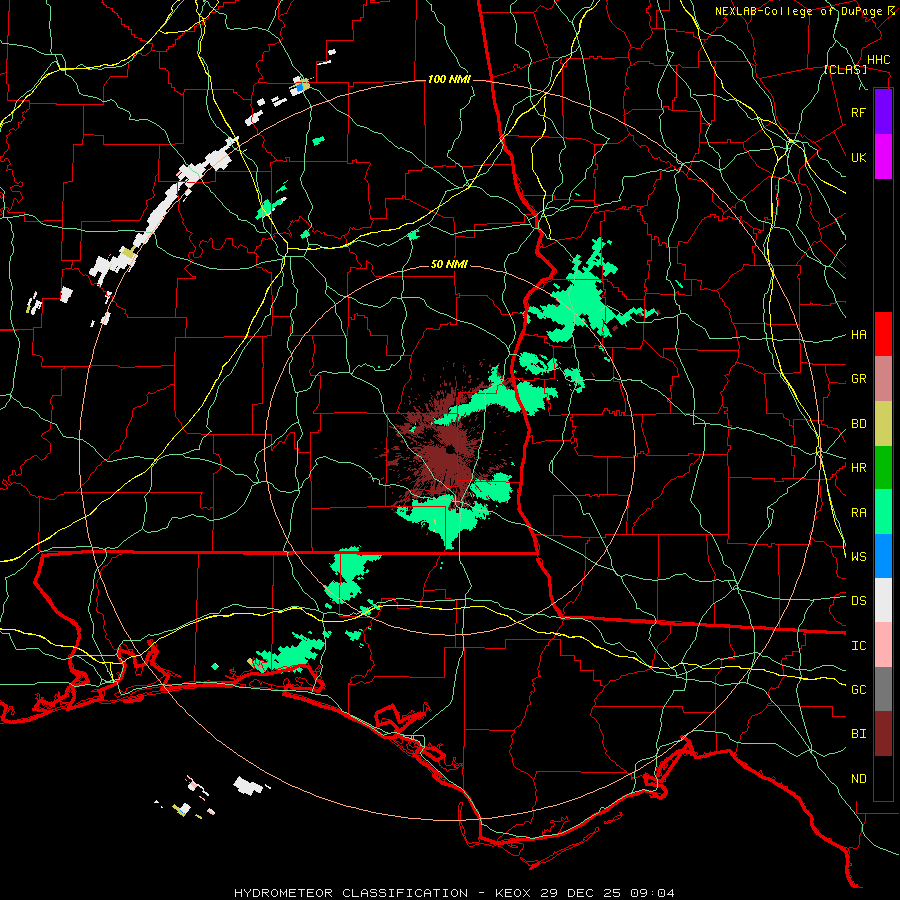Viewport: 900px width, 900px height.
Task: Click the RF legend label
Action: click(858, 112)
